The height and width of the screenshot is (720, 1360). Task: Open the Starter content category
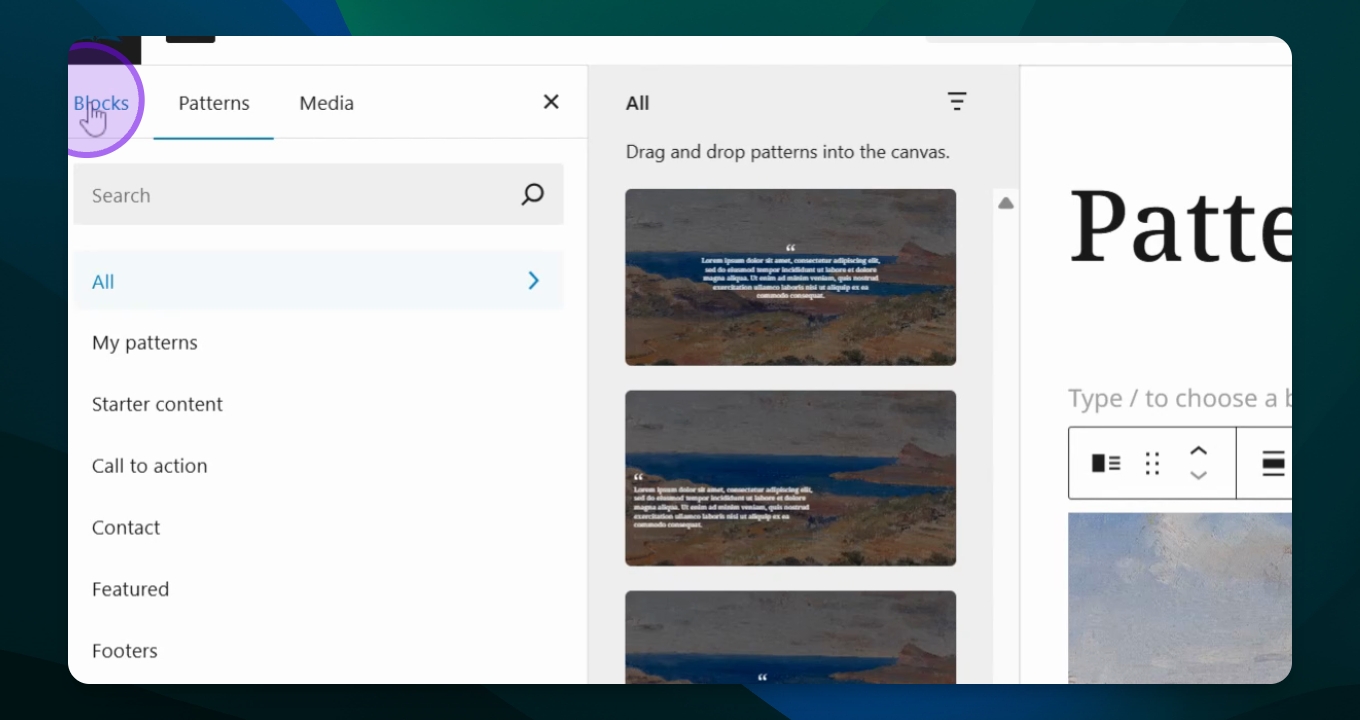(157, 404)
